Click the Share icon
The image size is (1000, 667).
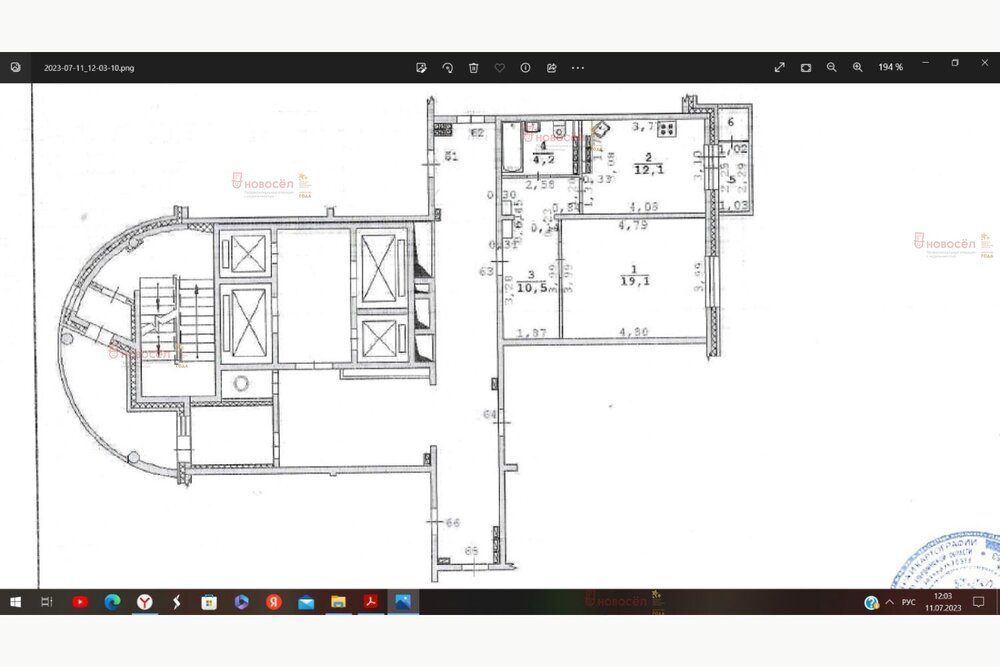click(551, 67)
